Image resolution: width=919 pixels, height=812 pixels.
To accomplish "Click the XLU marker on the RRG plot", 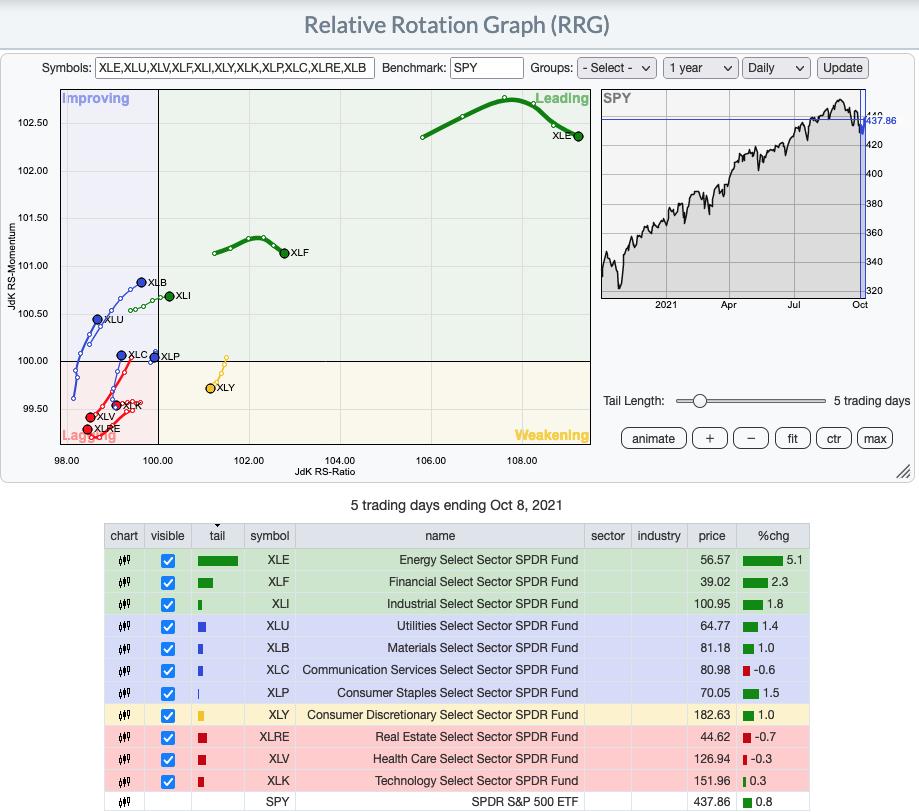I will point(97,320).
